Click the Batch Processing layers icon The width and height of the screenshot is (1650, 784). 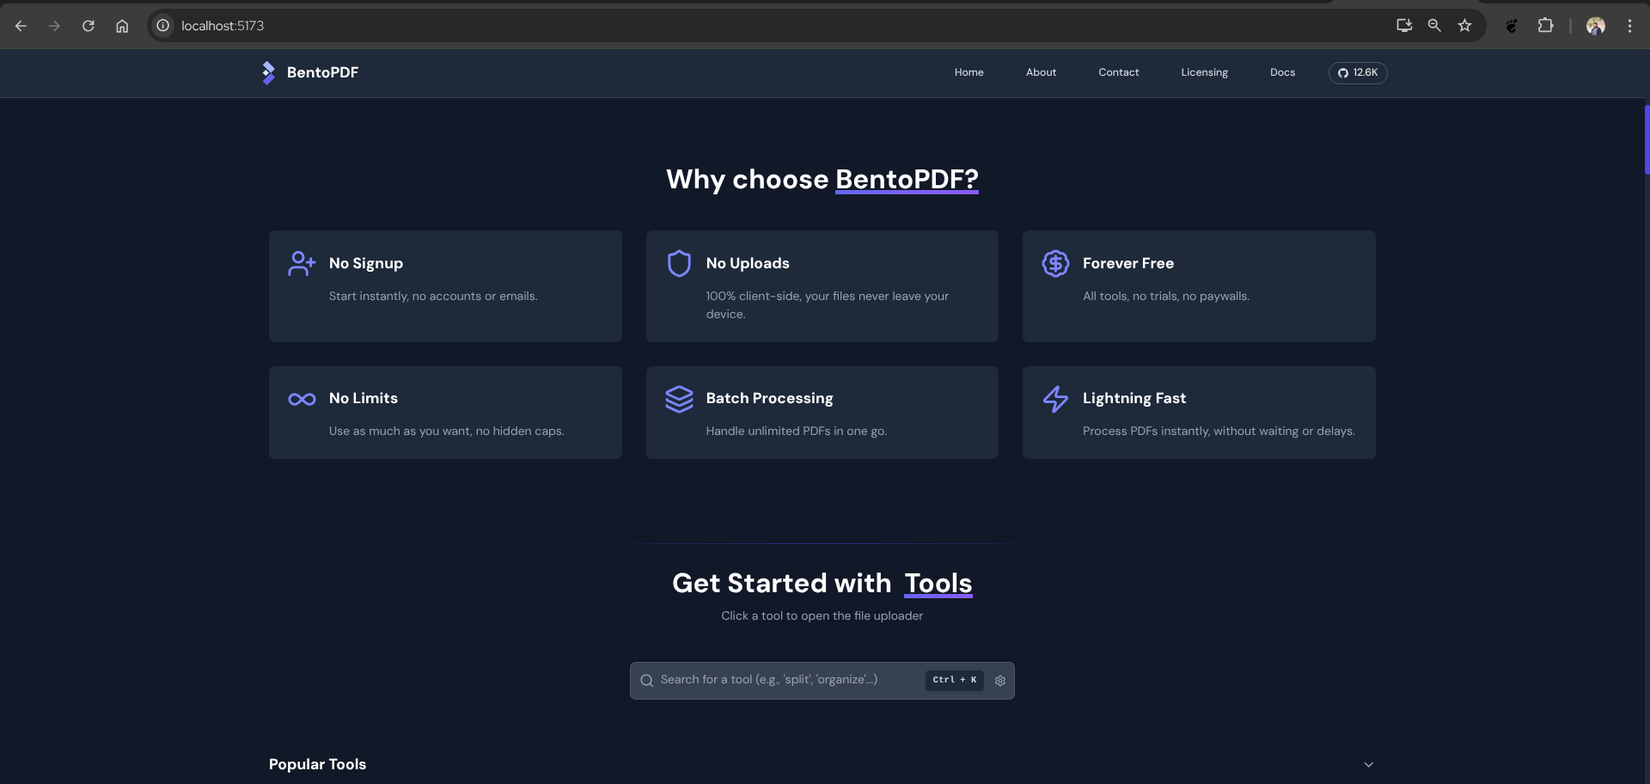click(x=679, y=399)
